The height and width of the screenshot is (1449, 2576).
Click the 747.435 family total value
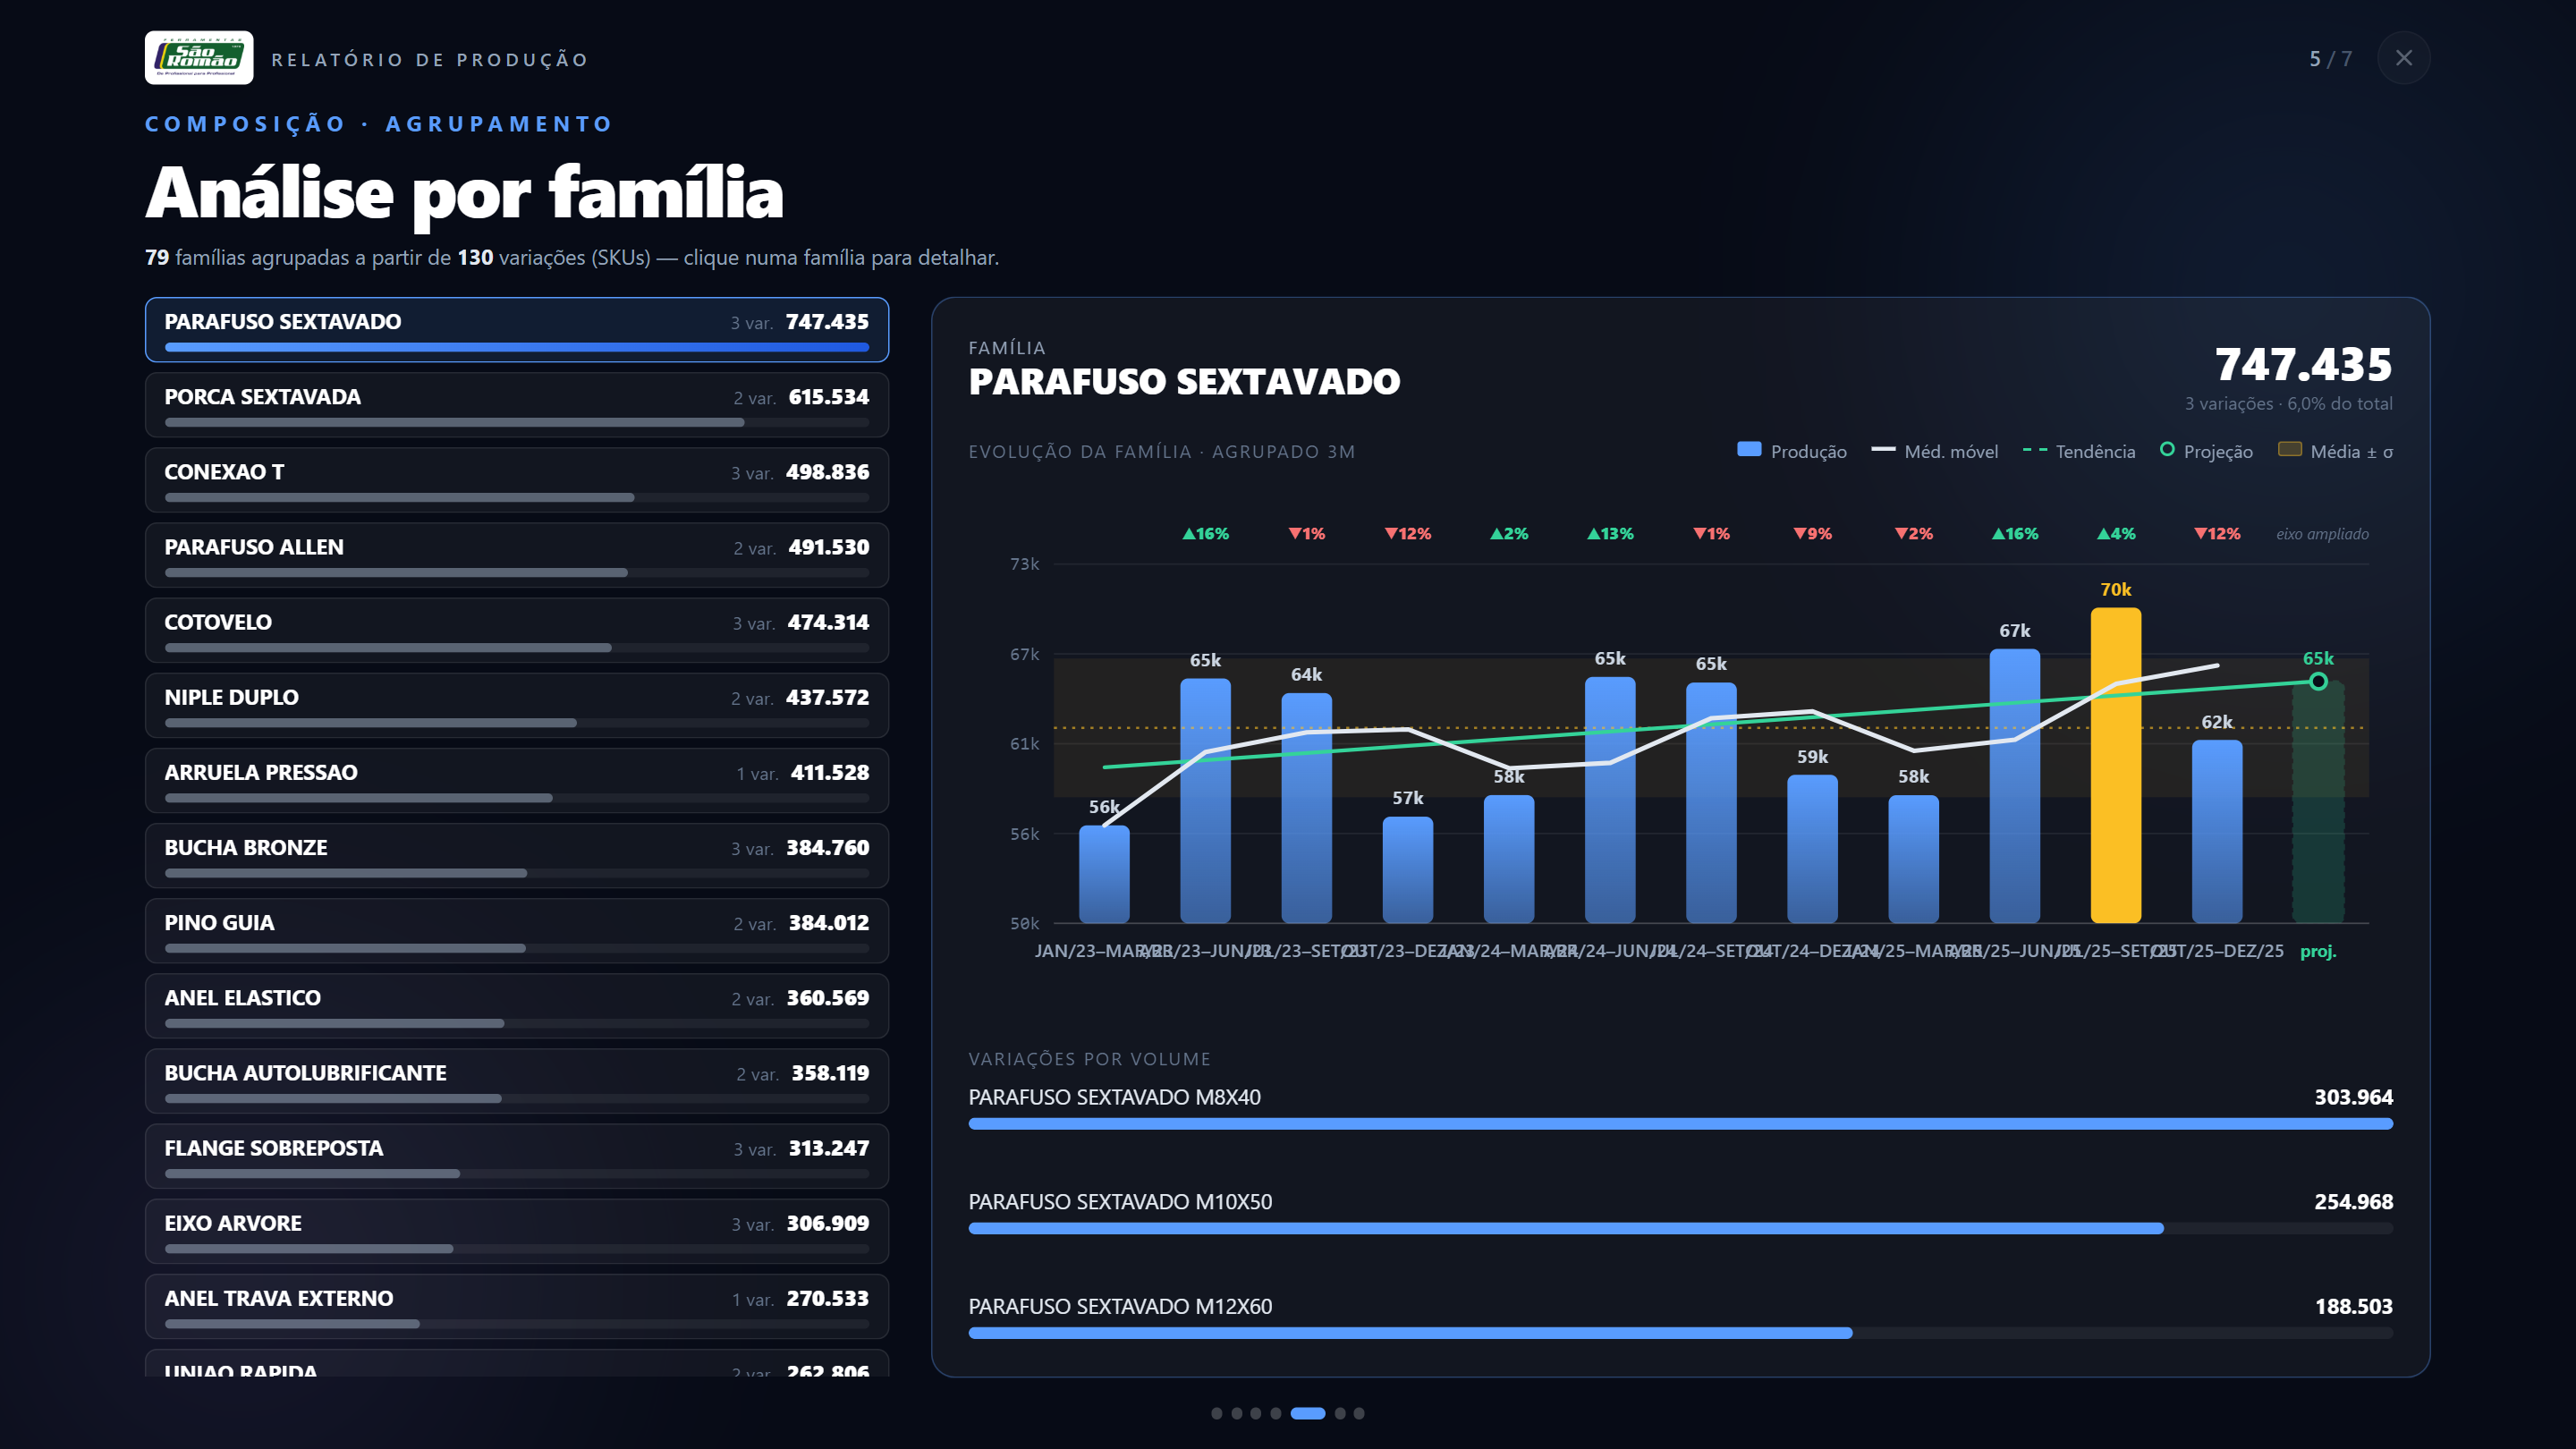(2303, 364)
